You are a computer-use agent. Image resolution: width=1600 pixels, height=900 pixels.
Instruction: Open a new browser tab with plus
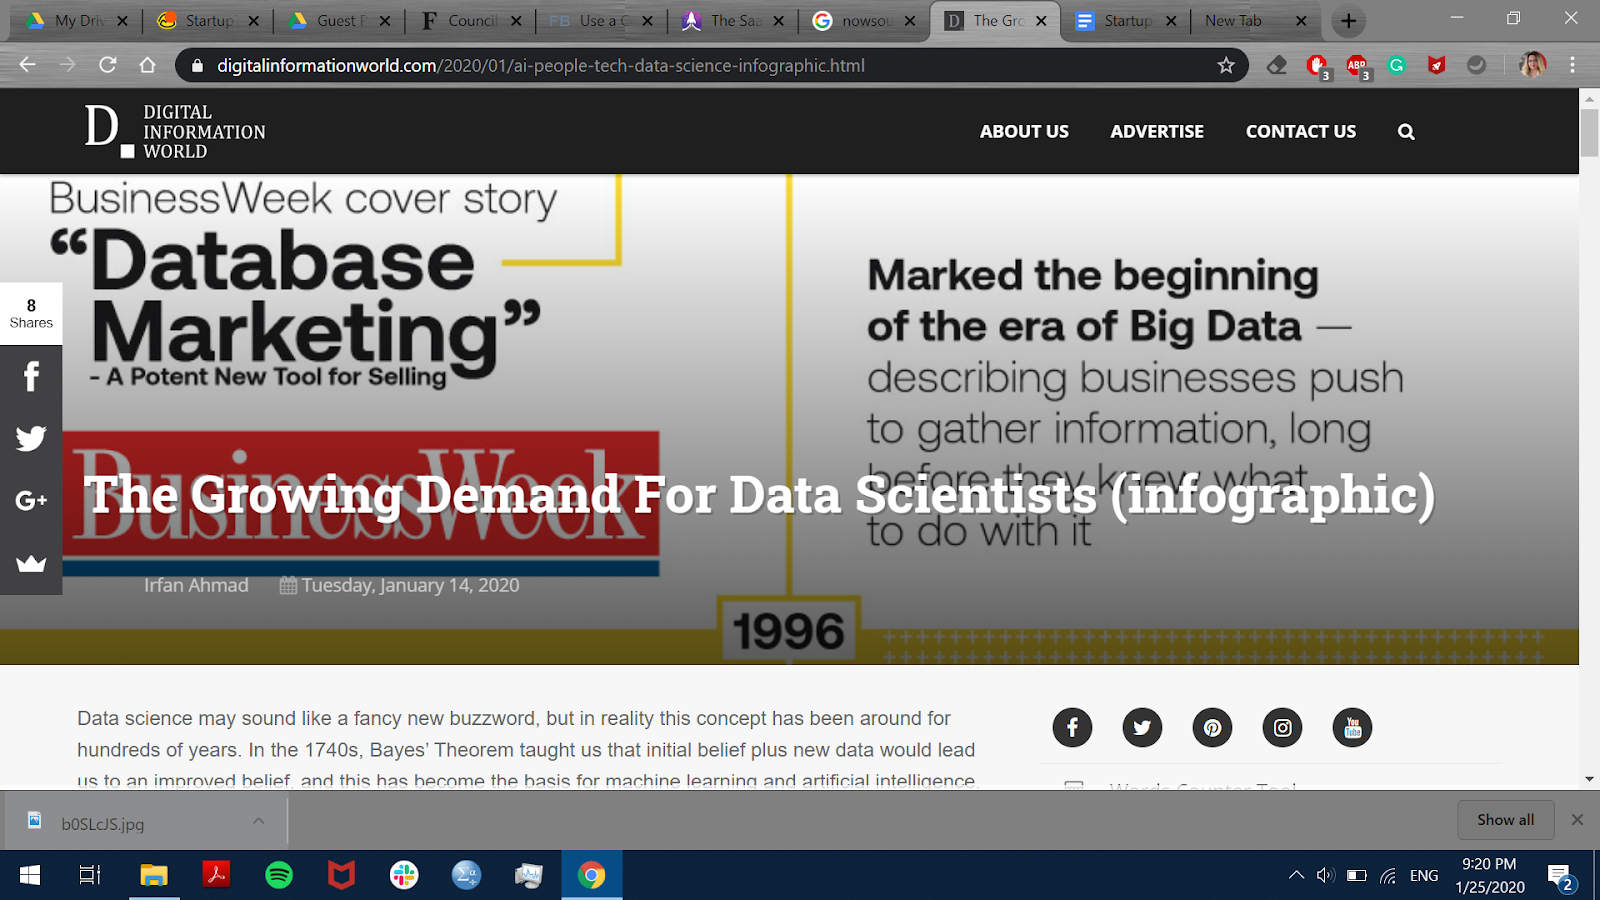point(1349,21)
